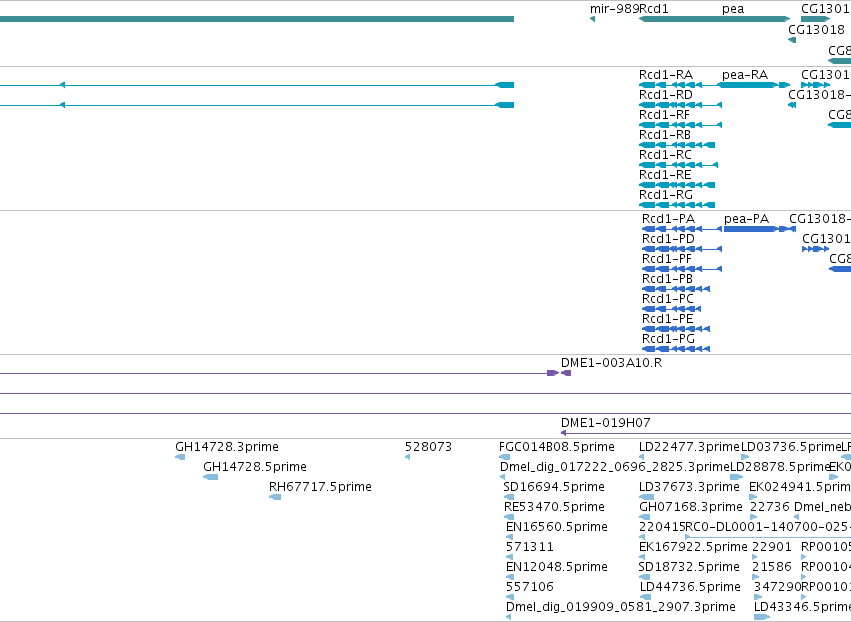Select the CG13018 gene label
The height and width of the screenshot is (622, 851).
[x=816, y=29]
